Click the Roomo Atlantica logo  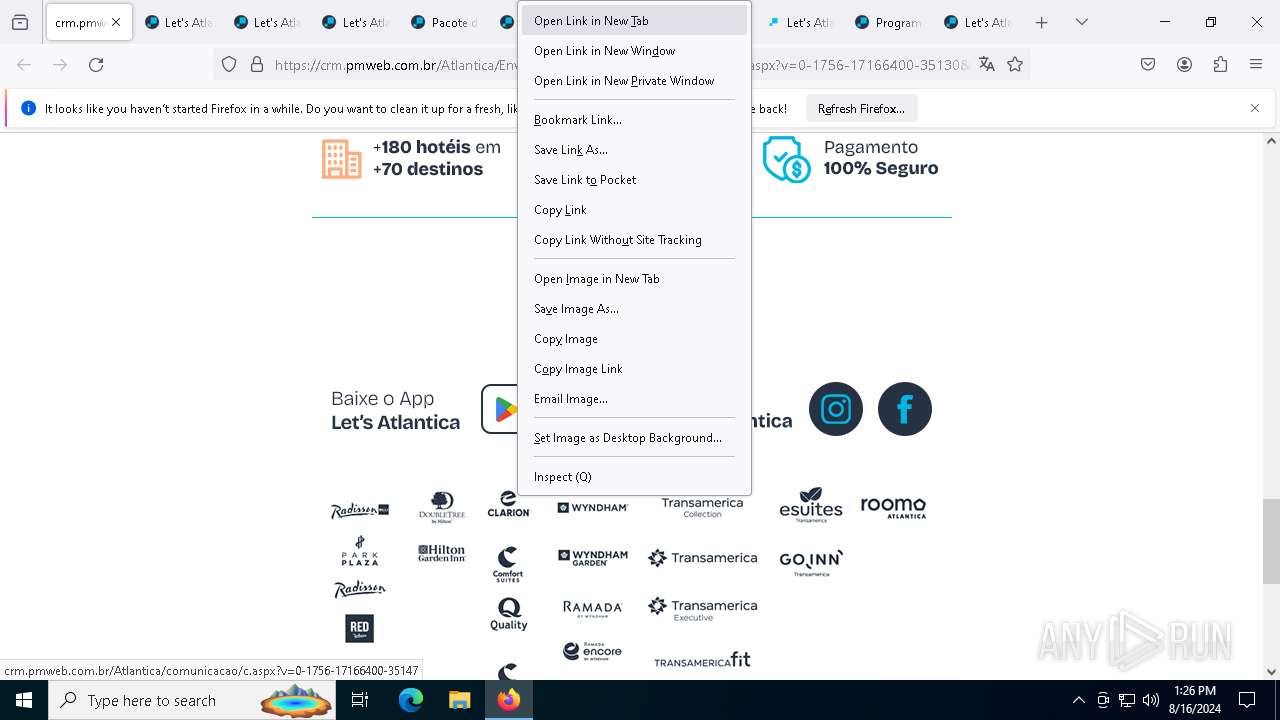[x=893, y=508]
